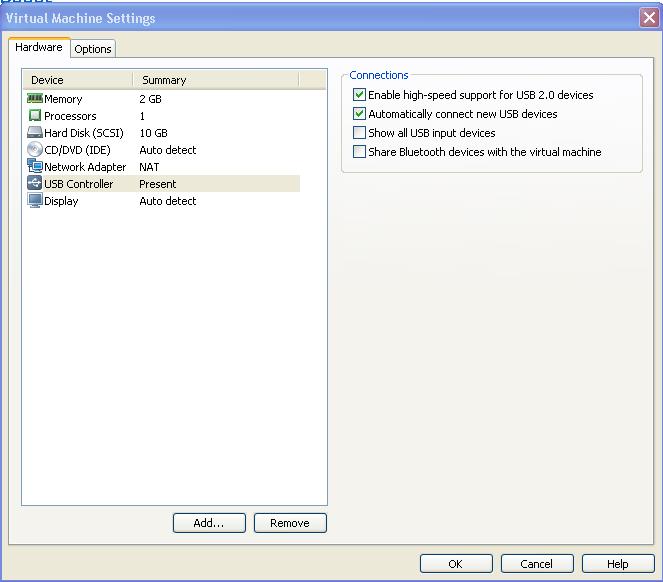The image size is (663, 582).
Task: Click the Processors chip icon
Action: (x=35, y=115)
